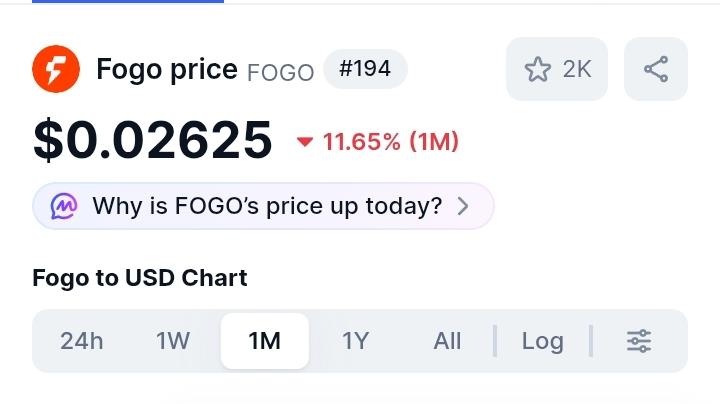Click the red down-triangle price change indicator
The height and width of the screenshot is (404, 720).
point(305,142)
